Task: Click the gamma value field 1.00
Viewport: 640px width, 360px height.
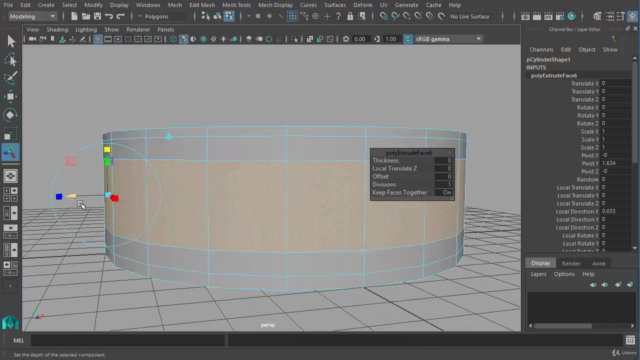Action: click(392, 39)
